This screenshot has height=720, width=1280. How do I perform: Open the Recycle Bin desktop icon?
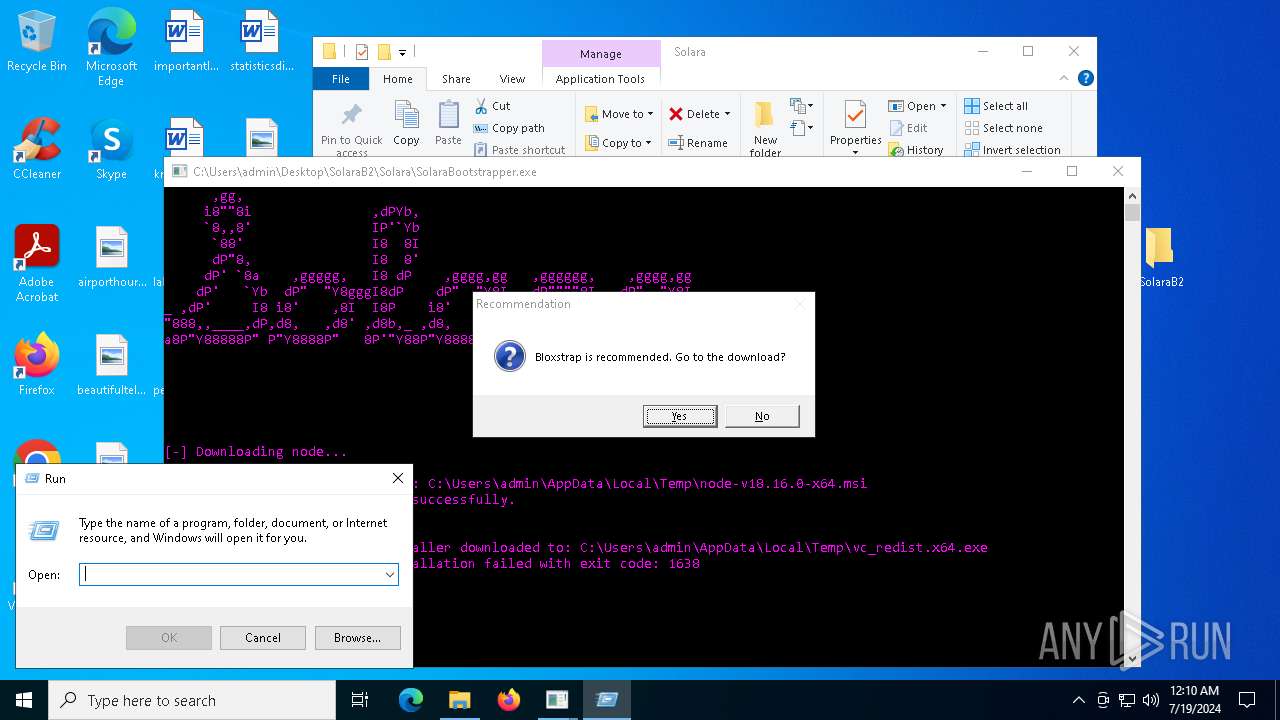click(x=37, y=42)
